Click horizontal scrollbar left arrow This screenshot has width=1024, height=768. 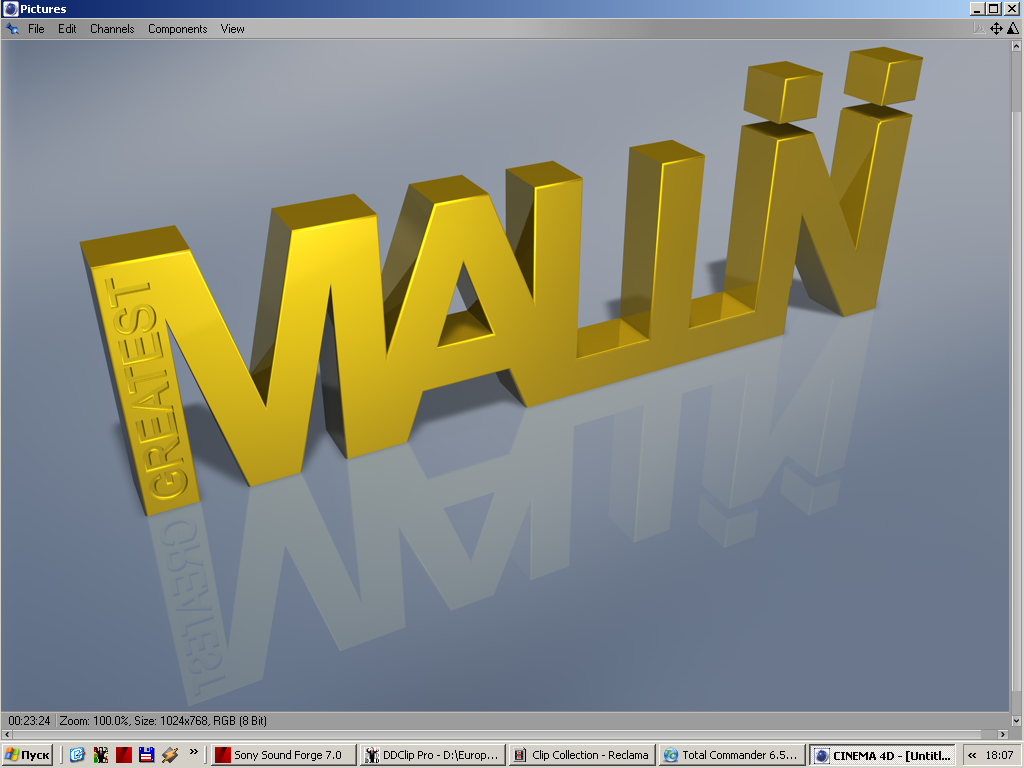coord(7,735)
